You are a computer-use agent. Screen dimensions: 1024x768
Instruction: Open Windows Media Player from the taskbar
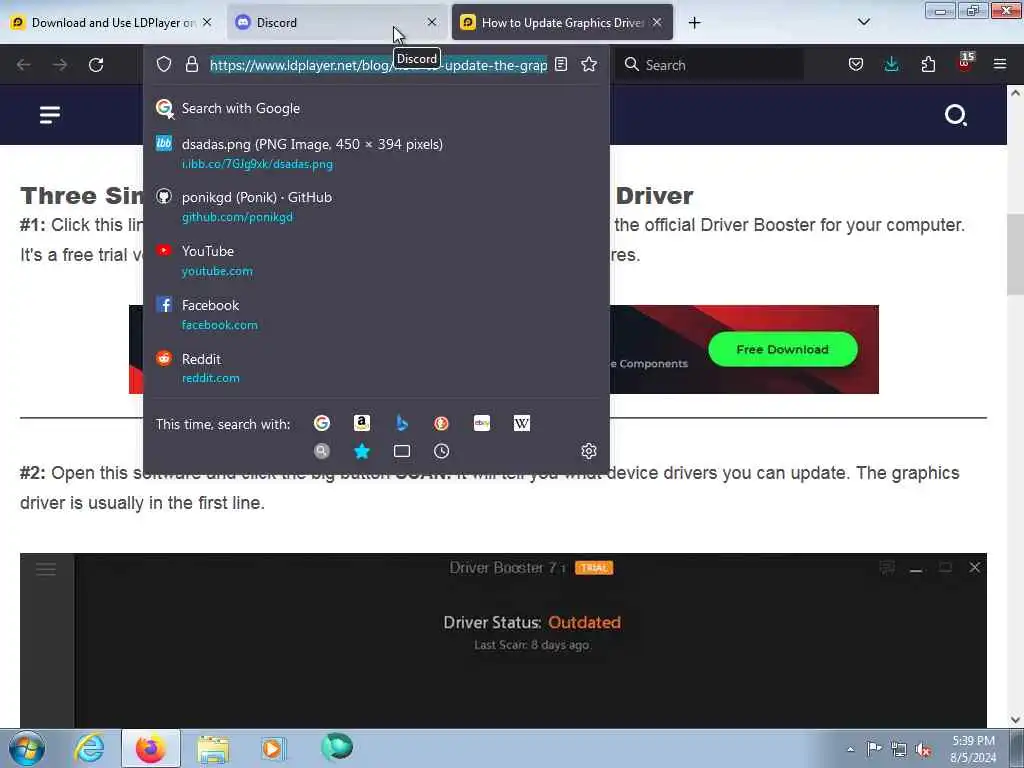tap(273, 748)
